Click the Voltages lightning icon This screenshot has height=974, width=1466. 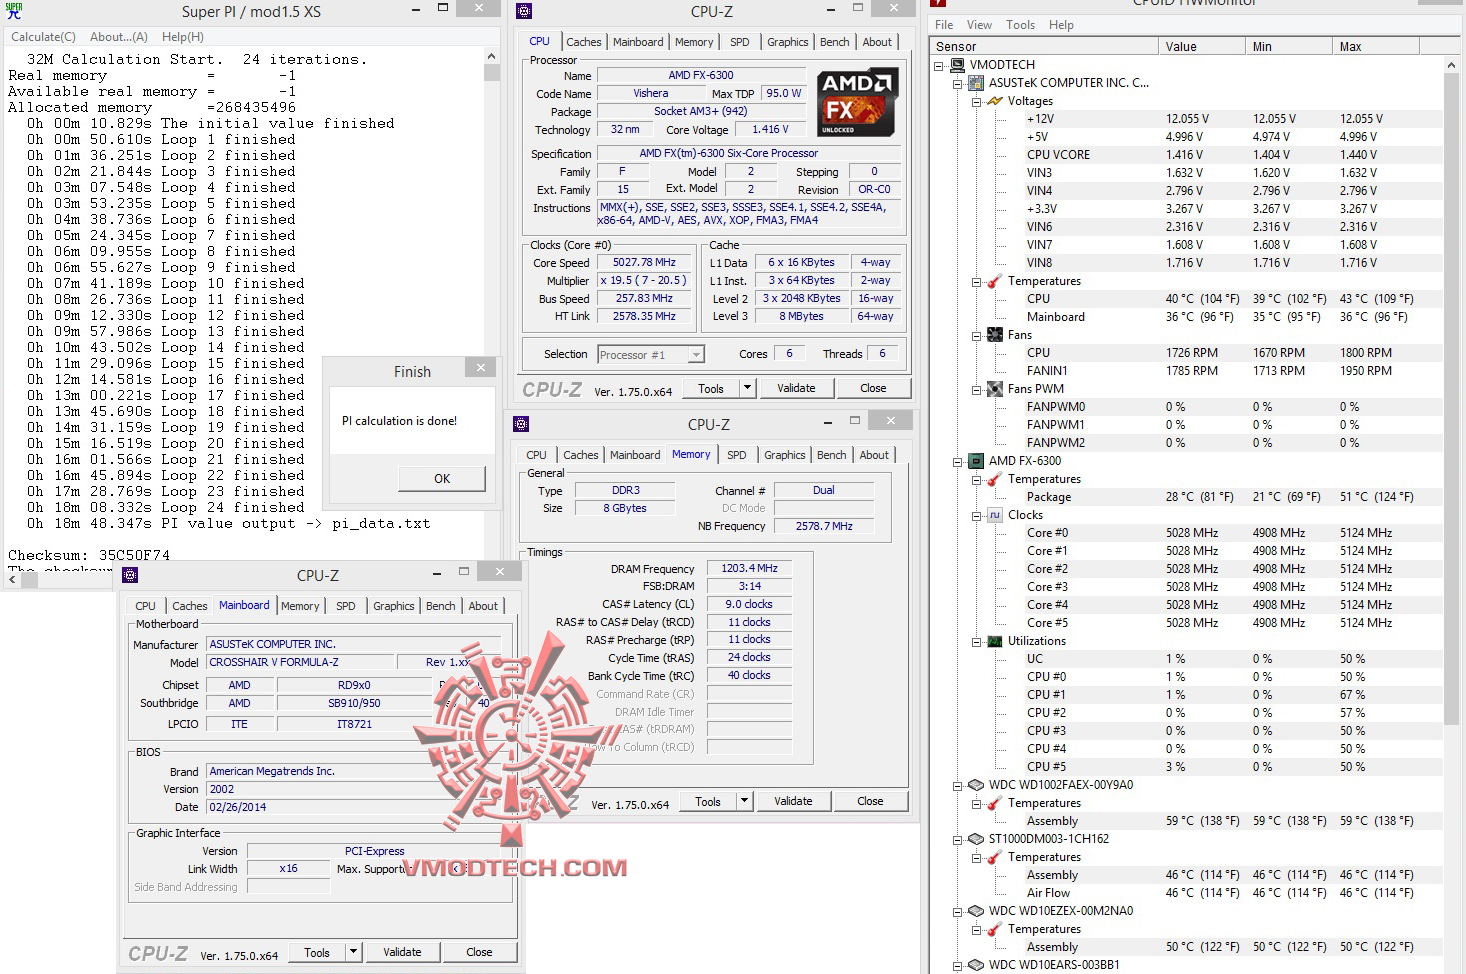point(996,101)
